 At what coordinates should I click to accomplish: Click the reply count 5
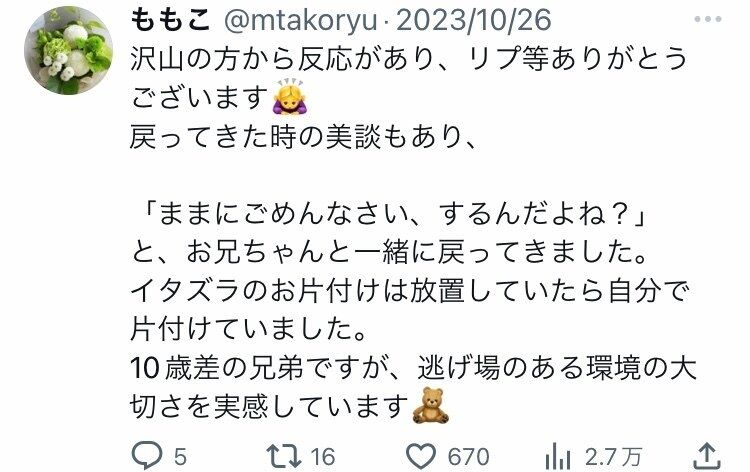pyautogui.click(x=180, y=457)
